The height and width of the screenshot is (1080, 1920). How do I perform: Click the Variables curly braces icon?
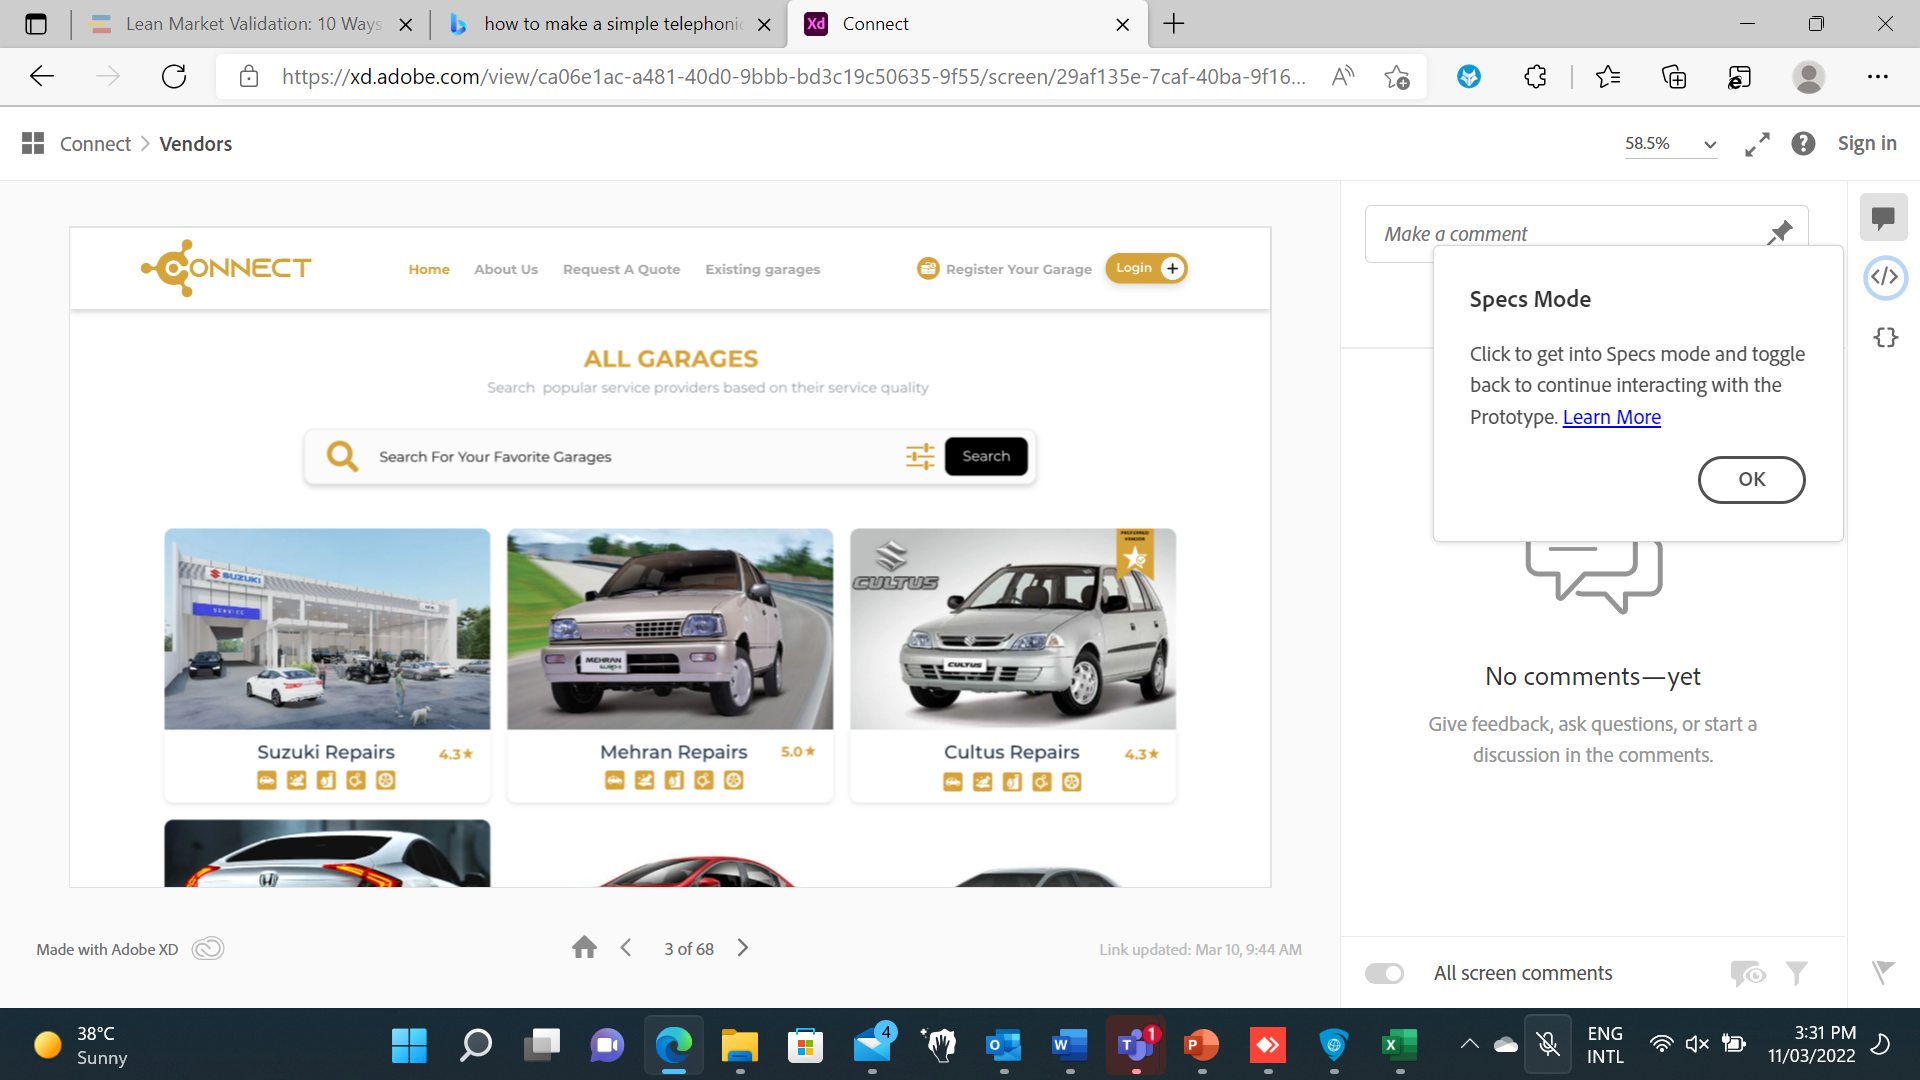click(x=1885, y=337)
